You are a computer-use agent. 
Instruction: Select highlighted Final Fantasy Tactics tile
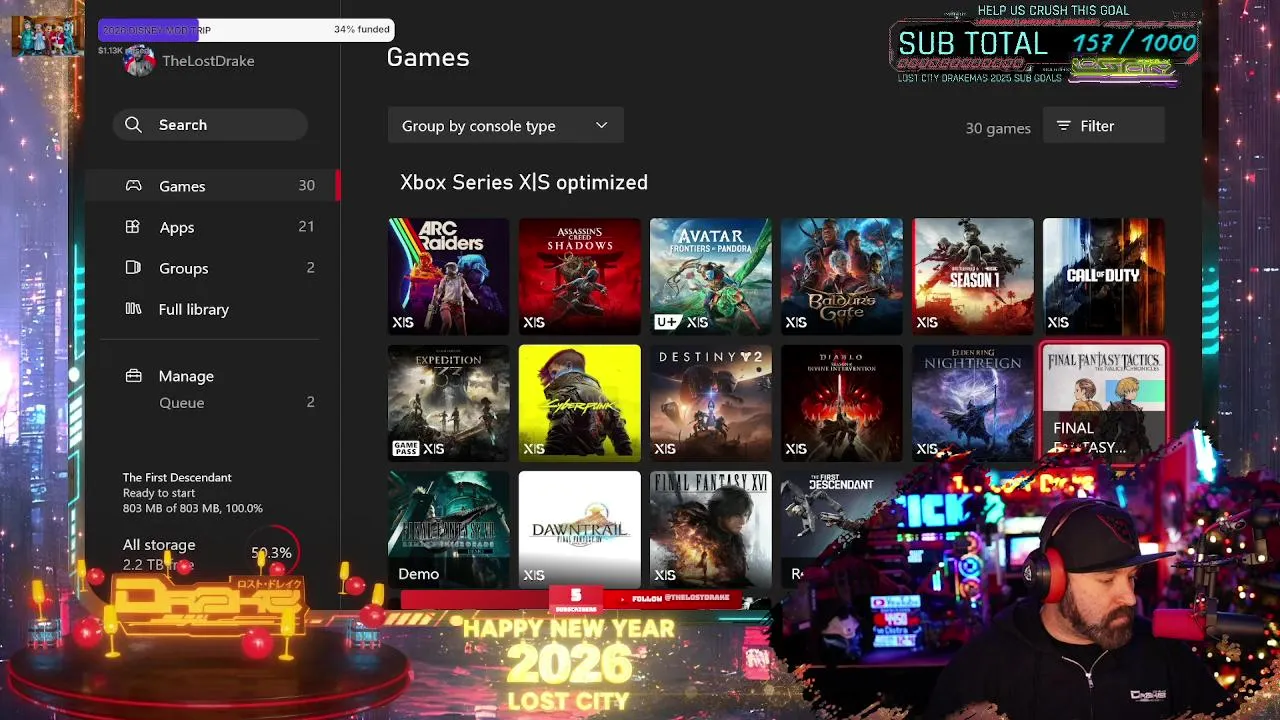tap(1103, 401)
